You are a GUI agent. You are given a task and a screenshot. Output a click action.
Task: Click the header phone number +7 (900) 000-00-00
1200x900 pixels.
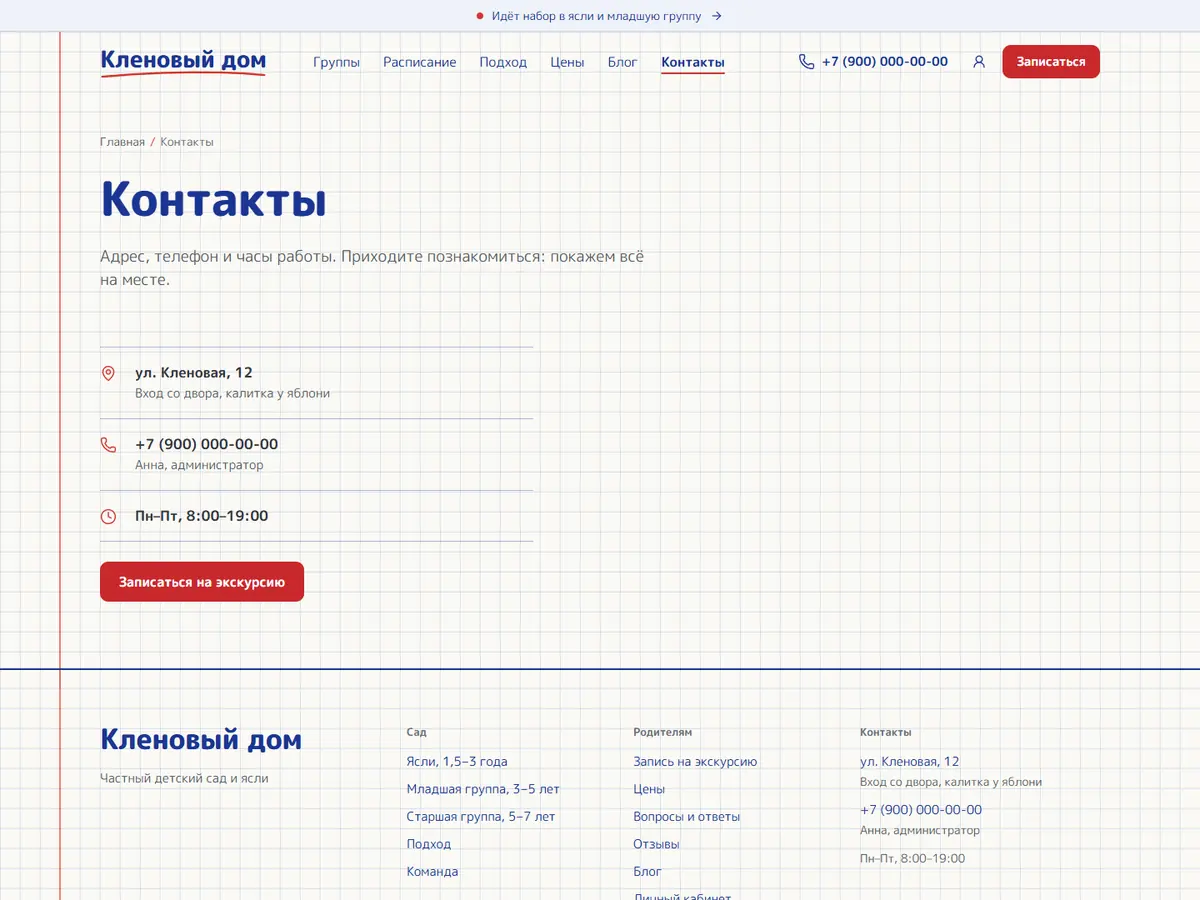(885, 62)
